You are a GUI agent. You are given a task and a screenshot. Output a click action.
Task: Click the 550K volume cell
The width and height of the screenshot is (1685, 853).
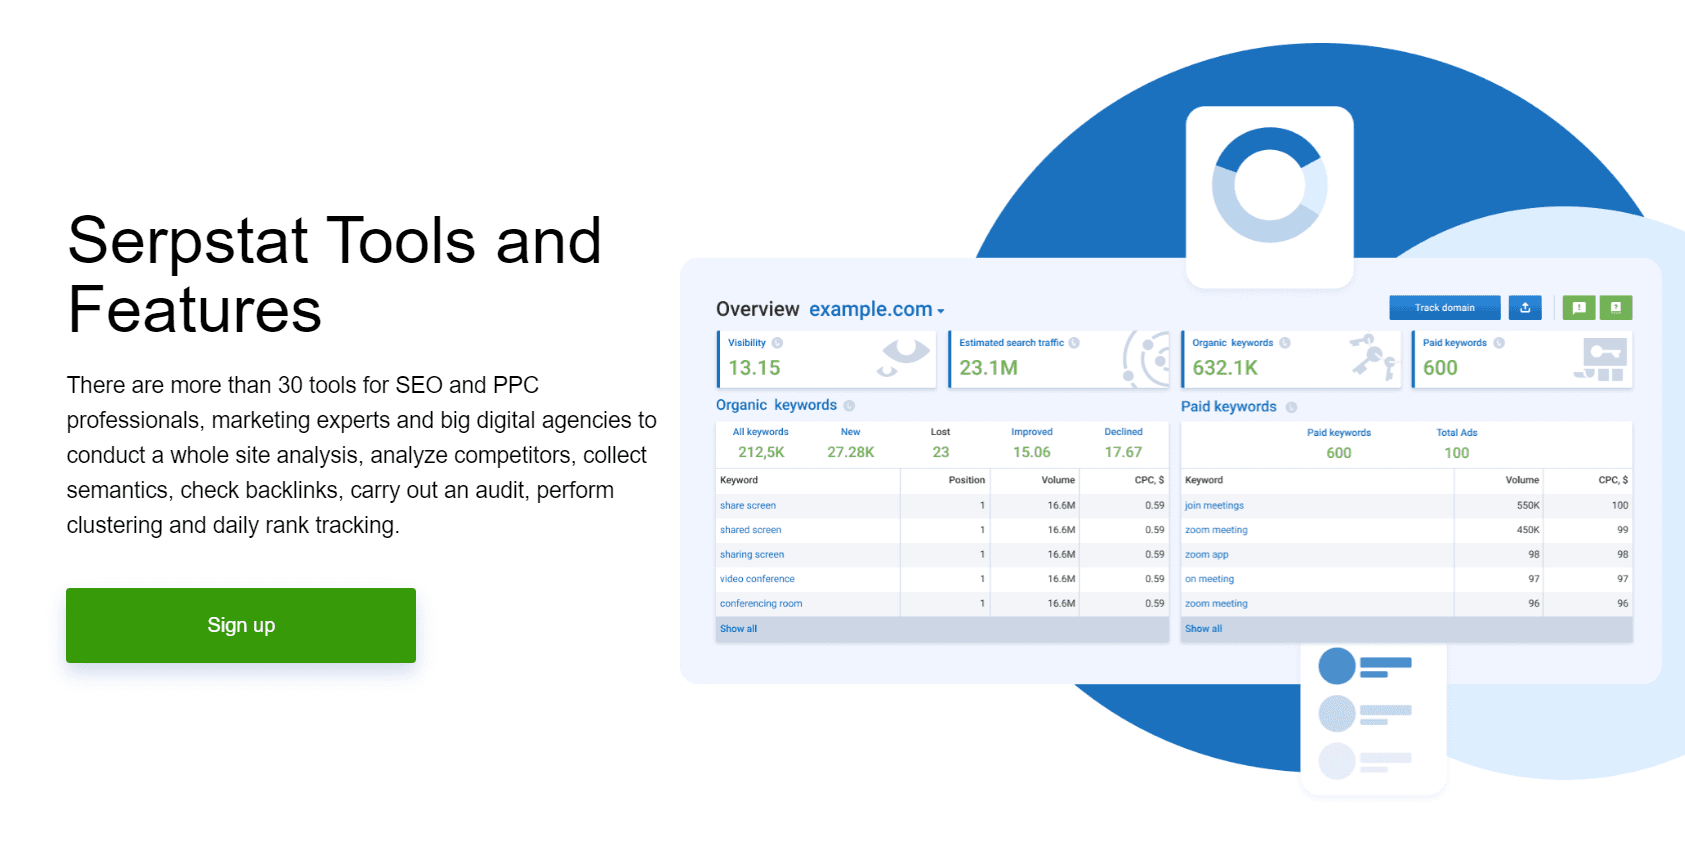1528,506
